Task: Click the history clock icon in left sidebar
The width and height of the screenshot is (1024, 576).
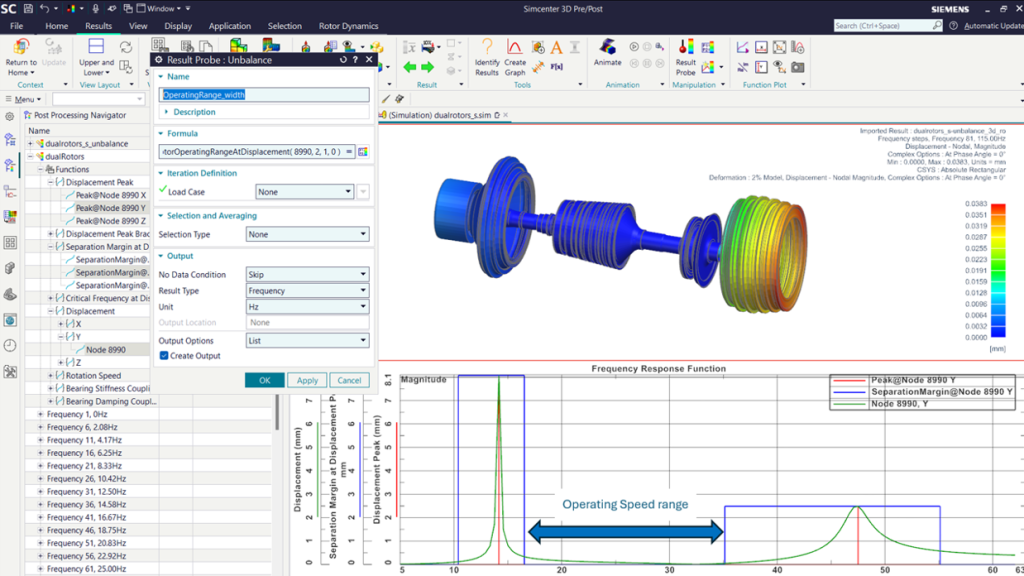Action: click(10, 345)
